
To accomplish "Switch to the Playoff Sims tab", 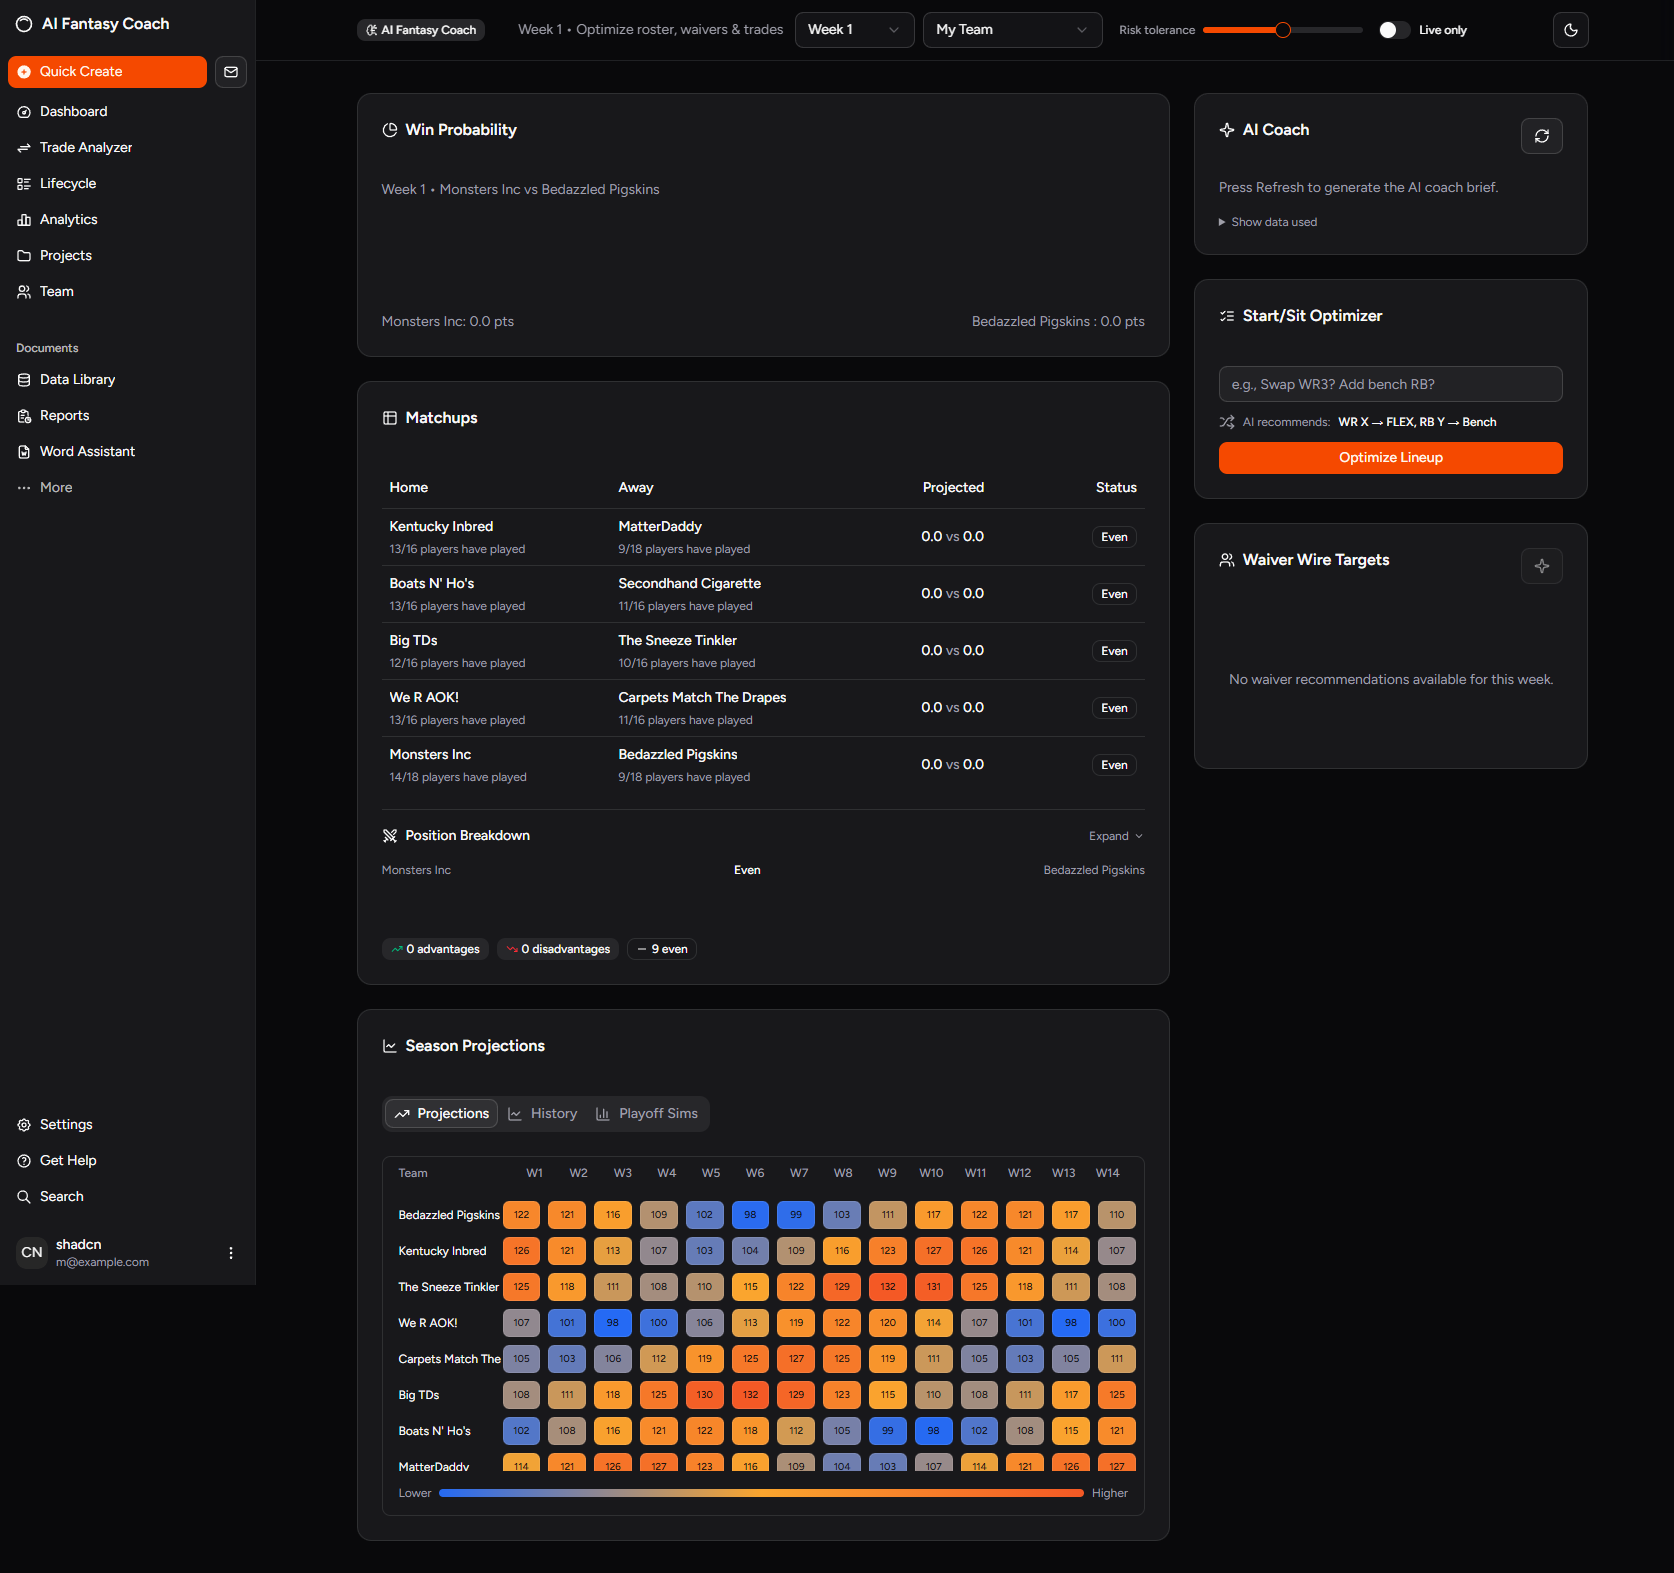I will coord(647,1113).
